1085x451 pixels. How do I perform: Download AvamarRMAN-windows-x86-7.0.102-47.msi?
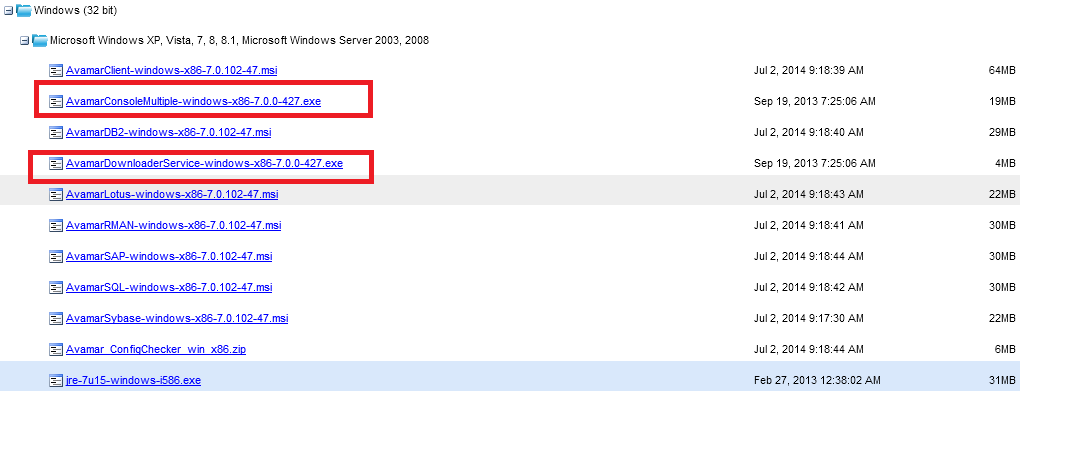(173, 226)
